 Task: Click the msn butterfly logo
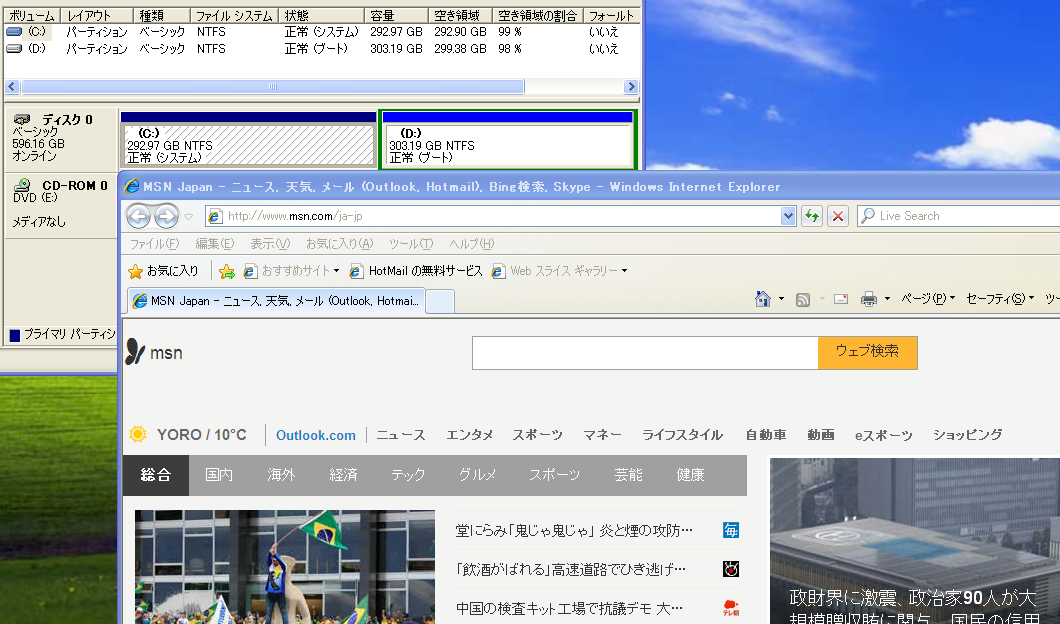(x=154, y=352)
